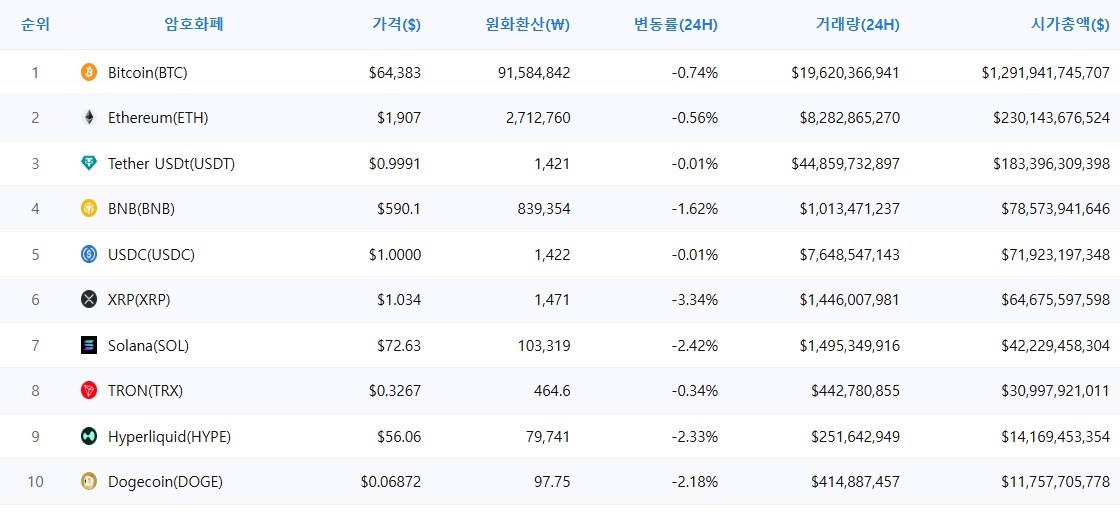
Task: Select the won value 839,354
Action: coord(544,208)
